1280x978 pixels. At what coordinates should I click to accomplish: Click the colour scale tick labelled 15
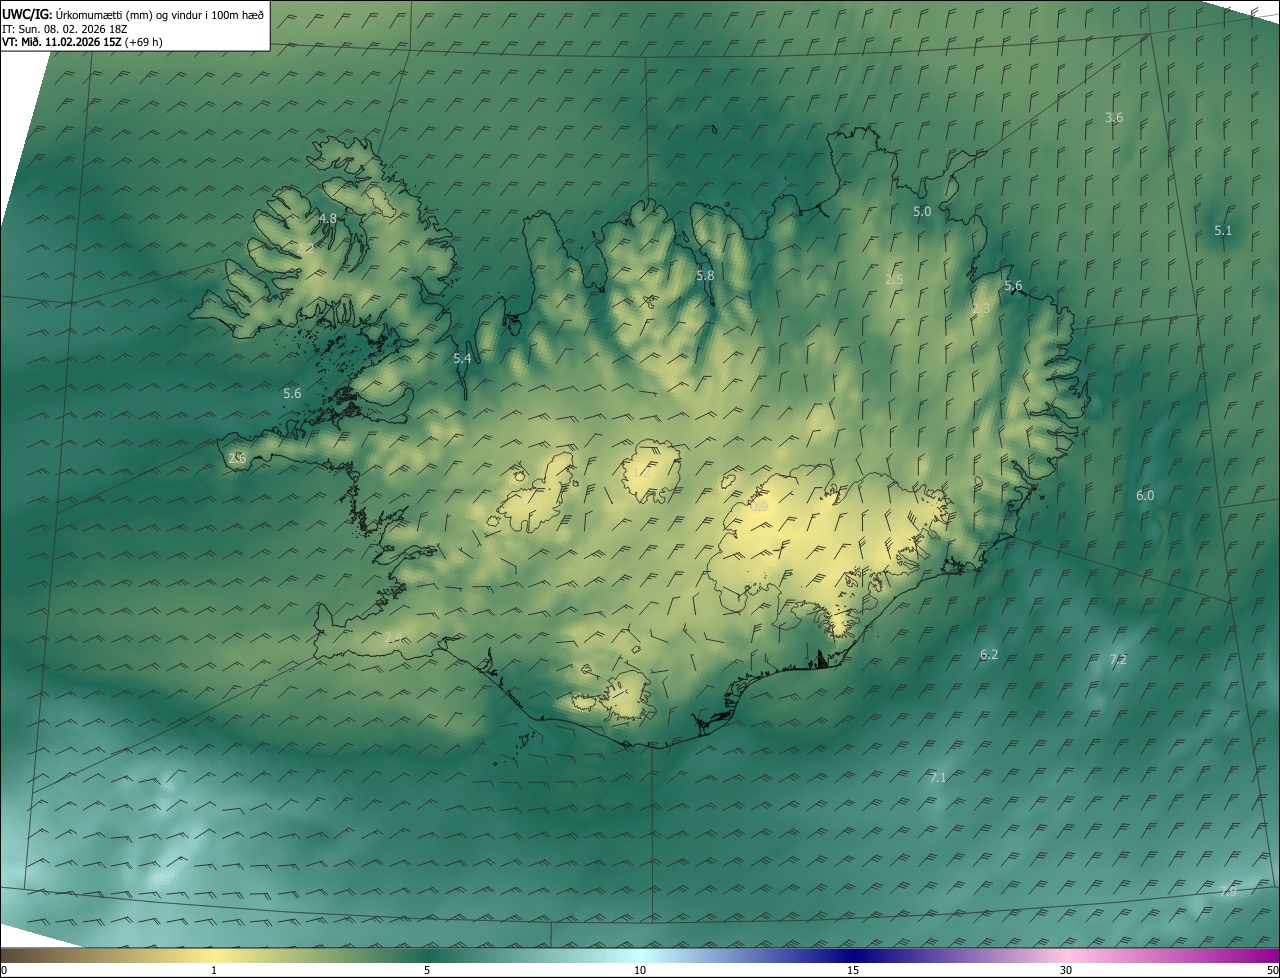852,970
